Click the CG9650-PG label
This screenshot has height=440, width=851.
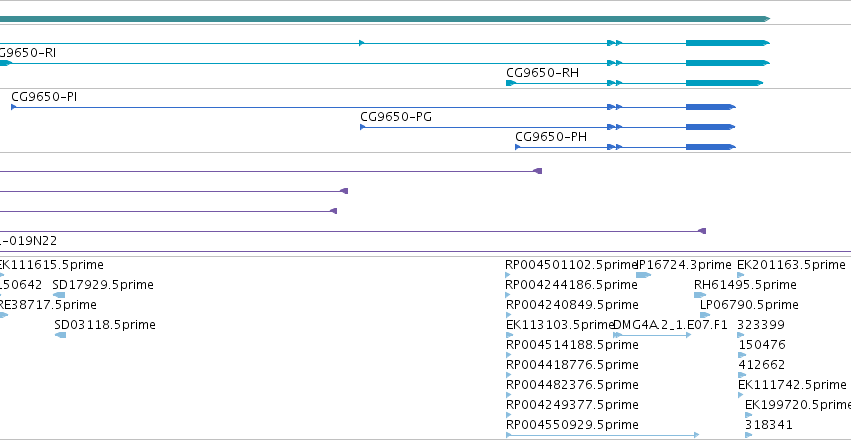(396, 117)
